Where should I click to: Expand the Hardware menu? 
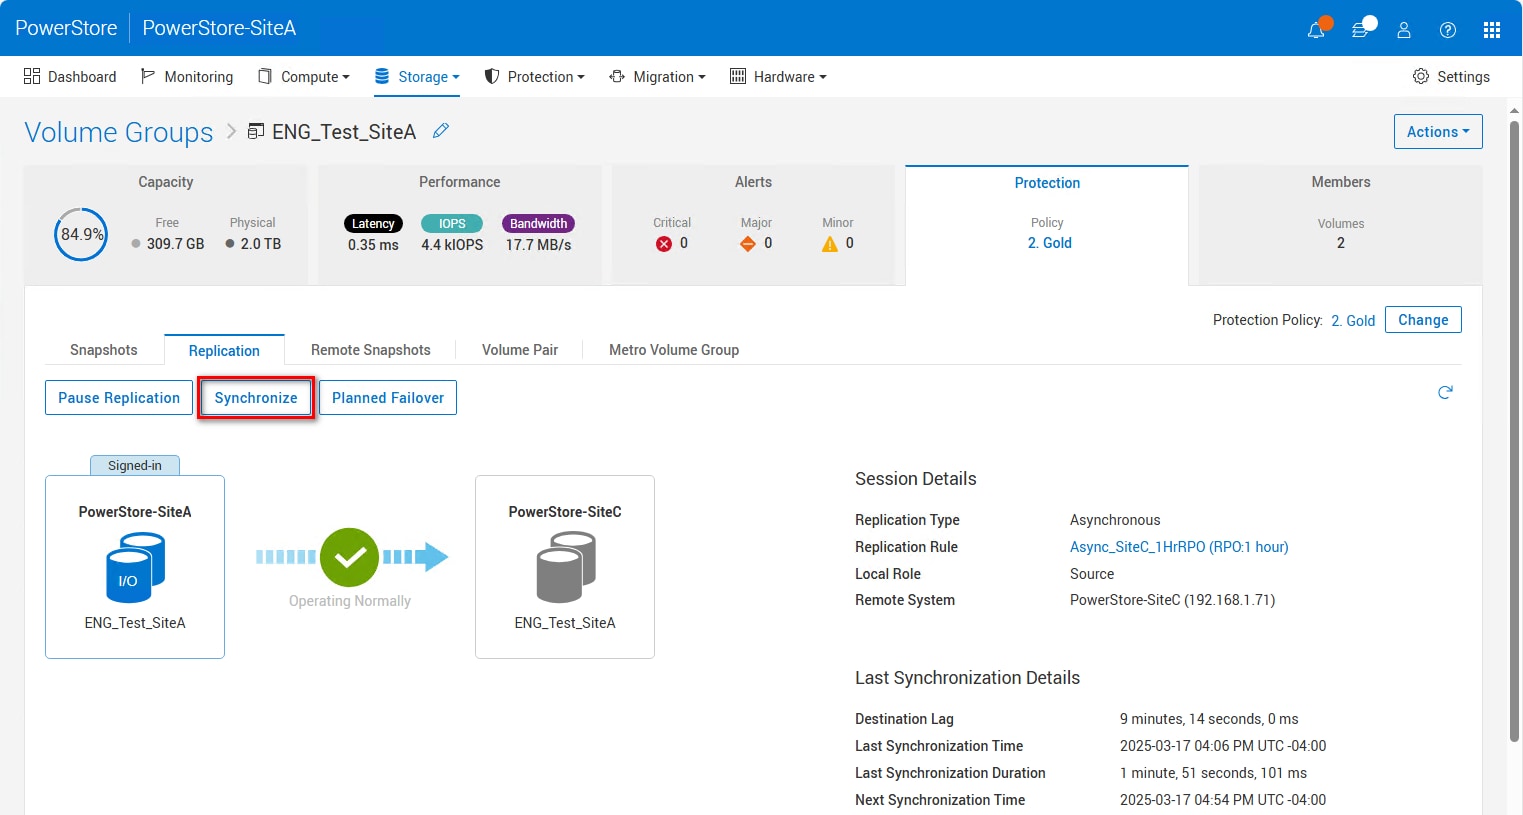tap(778, 76)
